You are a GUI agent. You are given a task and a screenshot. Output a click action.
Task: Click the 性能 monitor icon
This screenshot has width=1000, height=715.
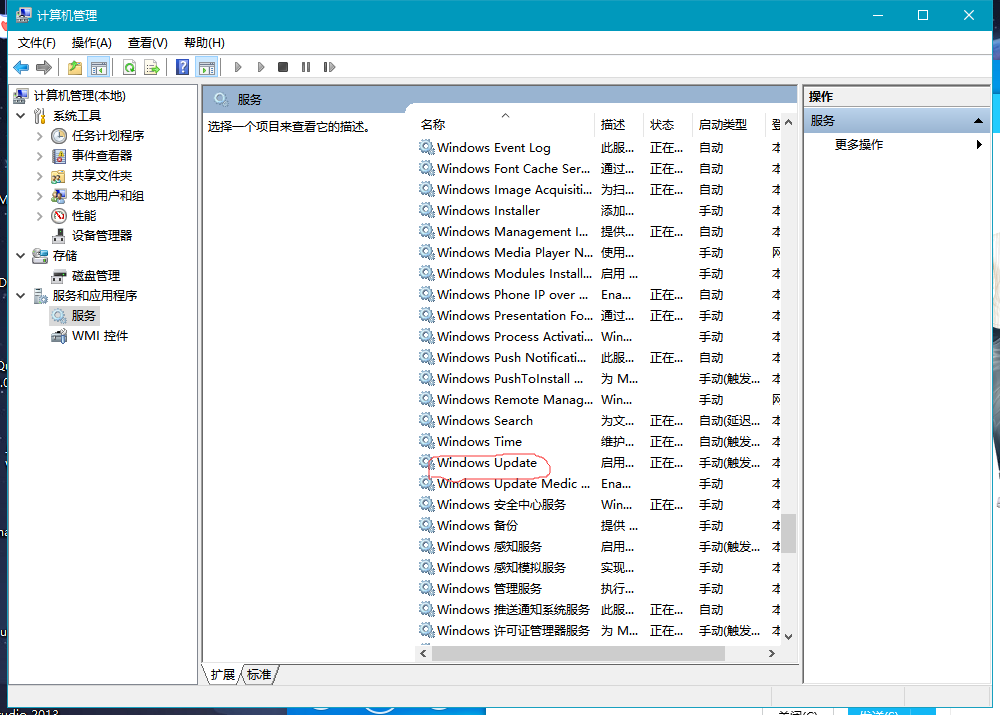[59, 216]
